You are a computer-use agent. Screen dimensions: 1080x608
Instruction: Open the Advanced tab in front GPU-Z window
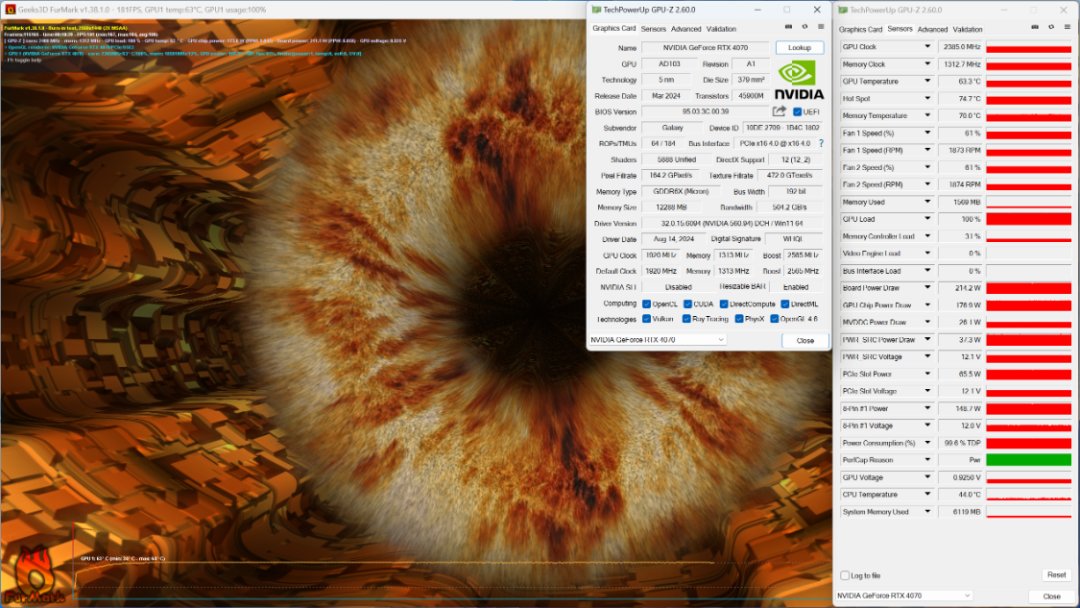[x=685, y=29]
